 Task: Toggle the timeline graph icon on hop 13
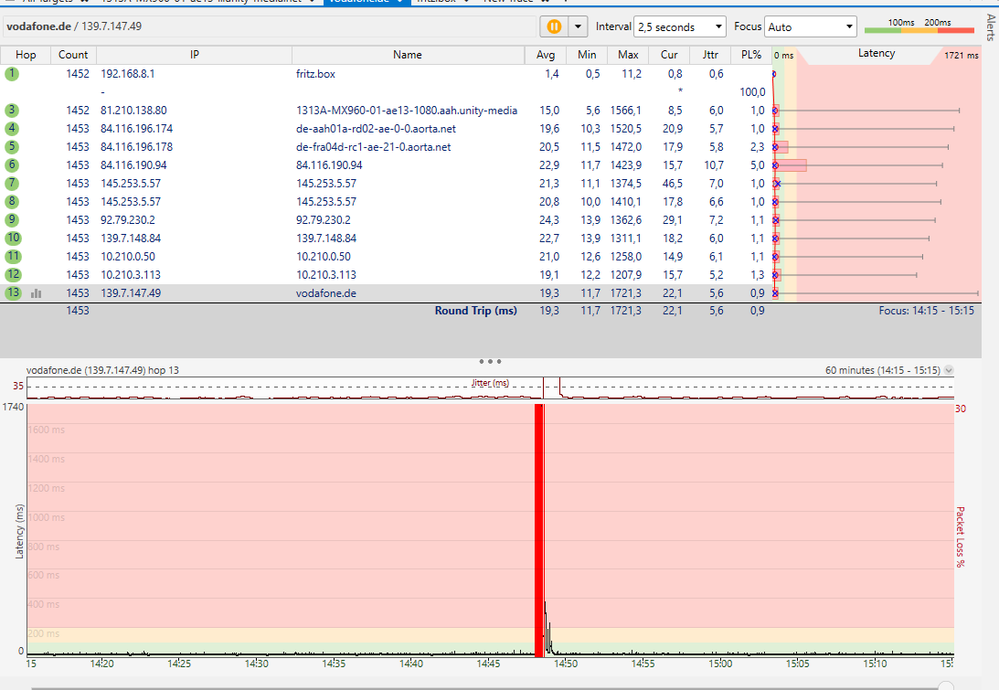click(x=36, y=294)
